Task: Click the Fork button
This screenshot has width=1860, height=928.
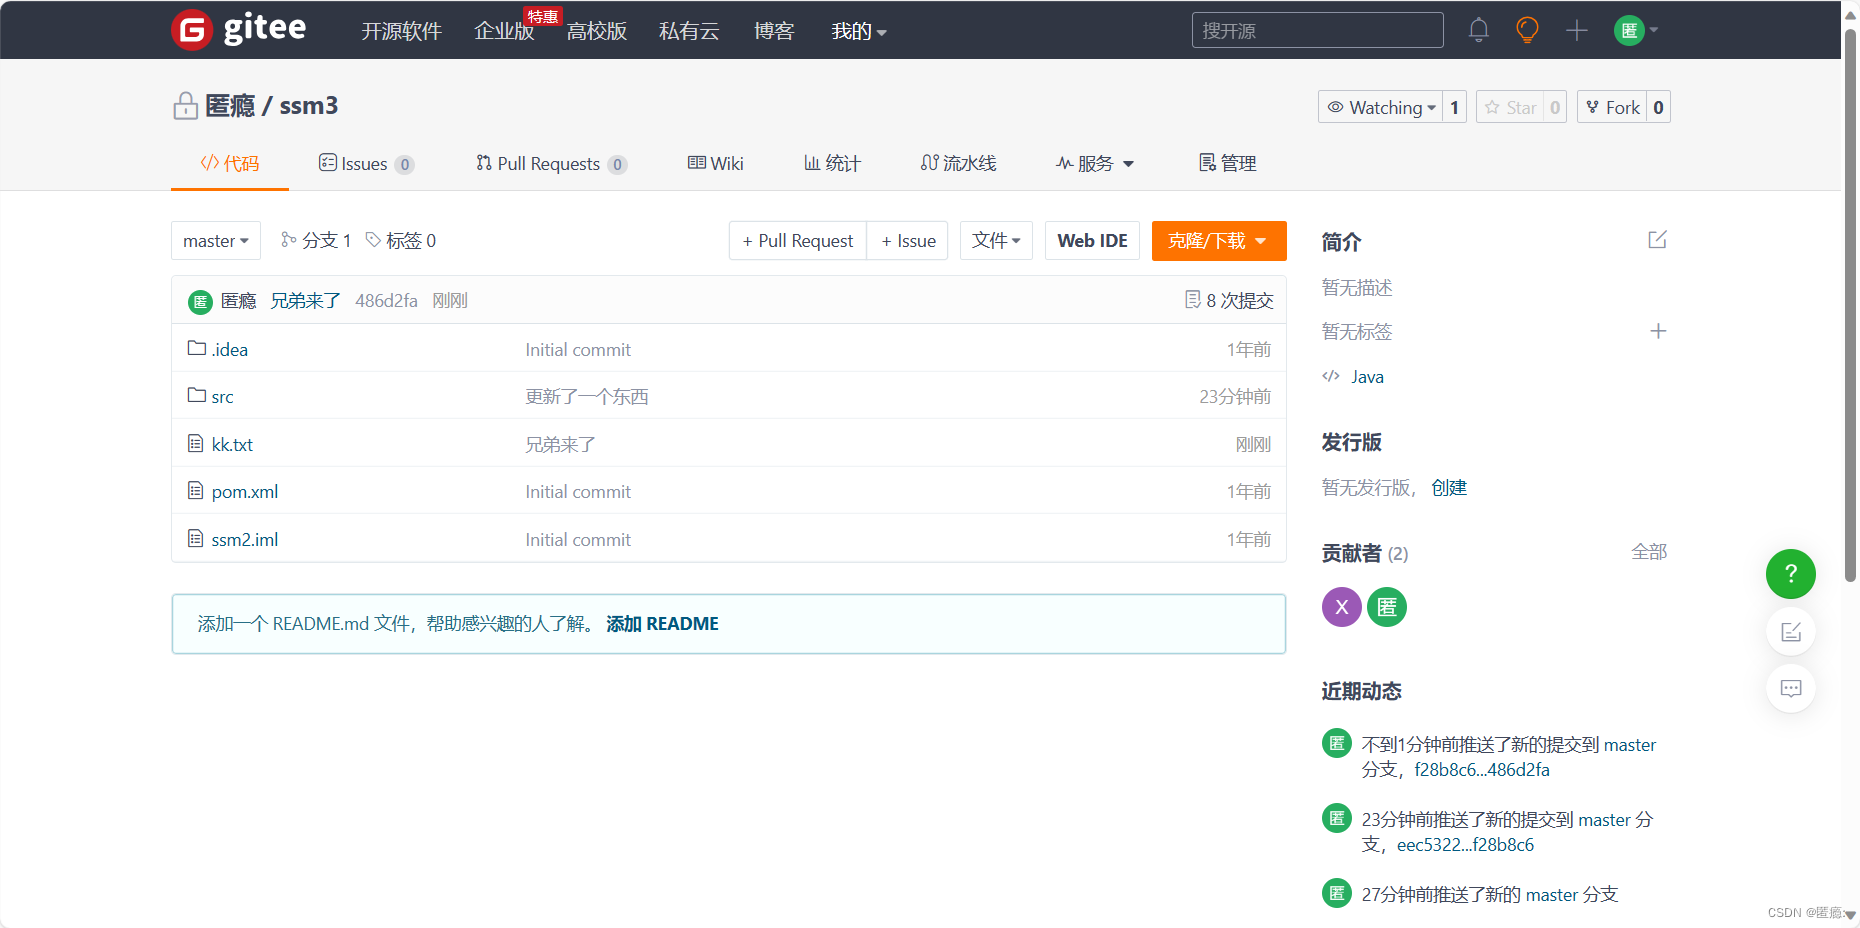Action: click(1620, 107)
